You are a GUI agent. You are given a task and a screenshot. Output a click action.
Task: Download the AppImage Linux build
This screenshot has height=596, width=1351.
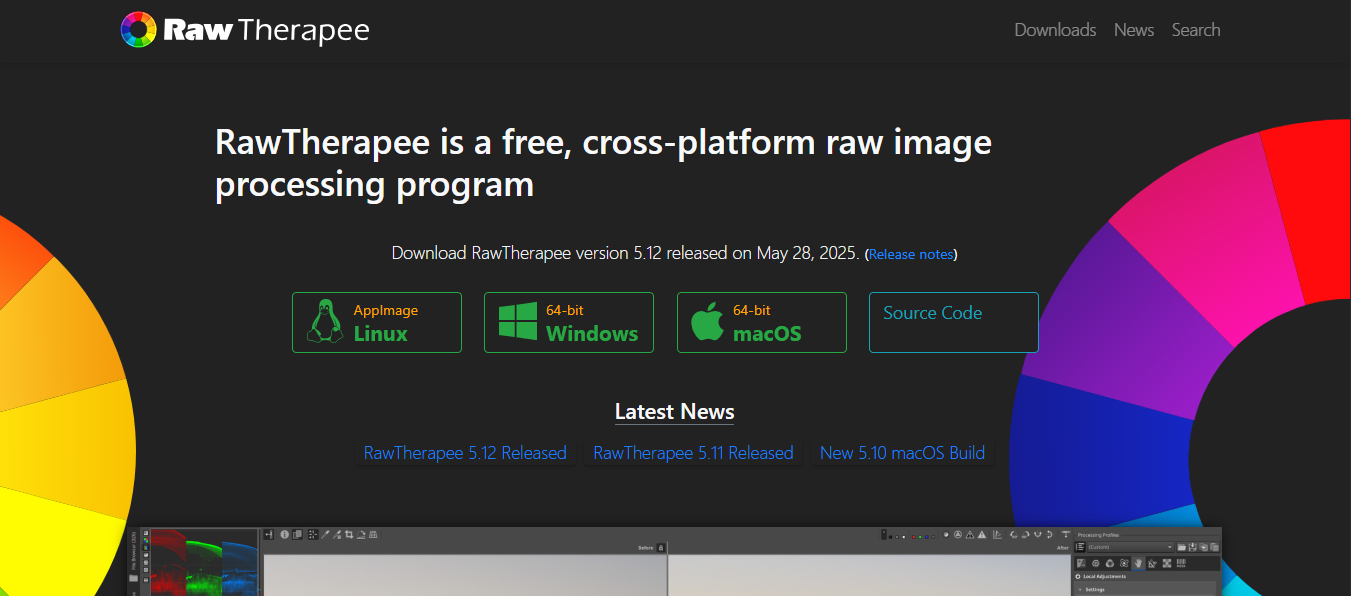377,322
